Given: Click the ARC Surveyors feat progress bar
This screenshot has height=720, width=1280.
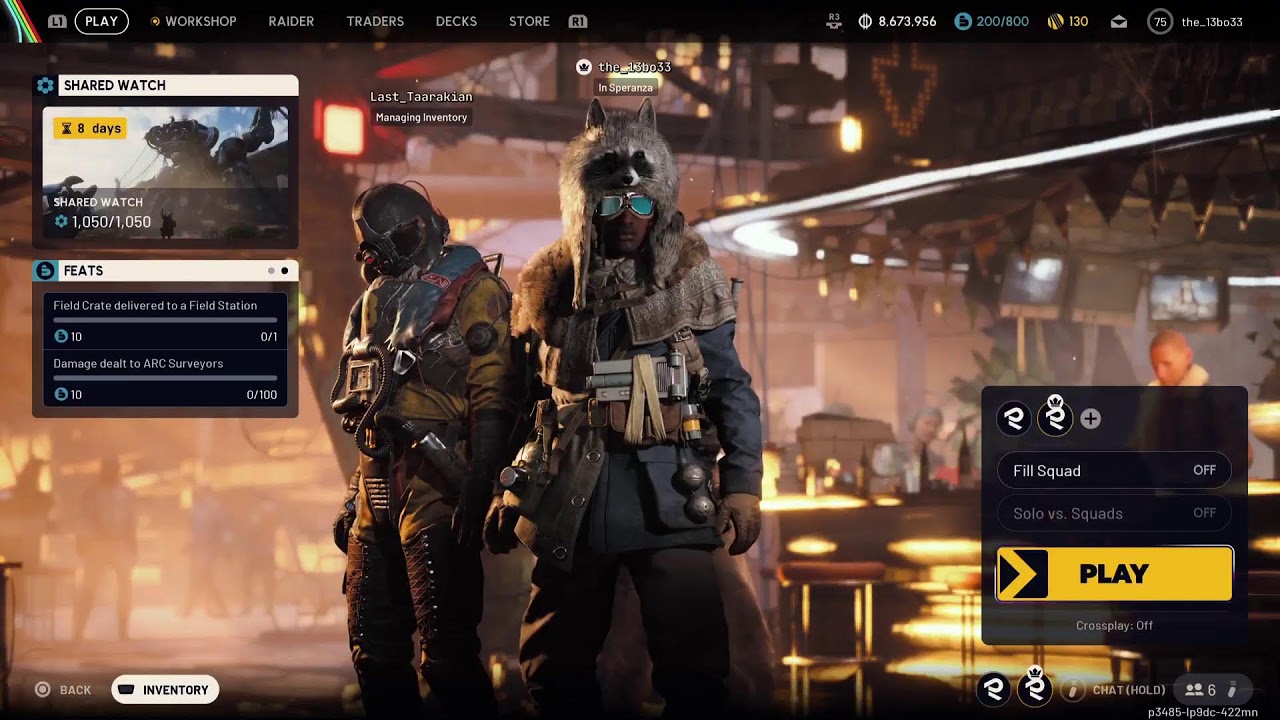Looking at the screenshot, I should 165,378.
